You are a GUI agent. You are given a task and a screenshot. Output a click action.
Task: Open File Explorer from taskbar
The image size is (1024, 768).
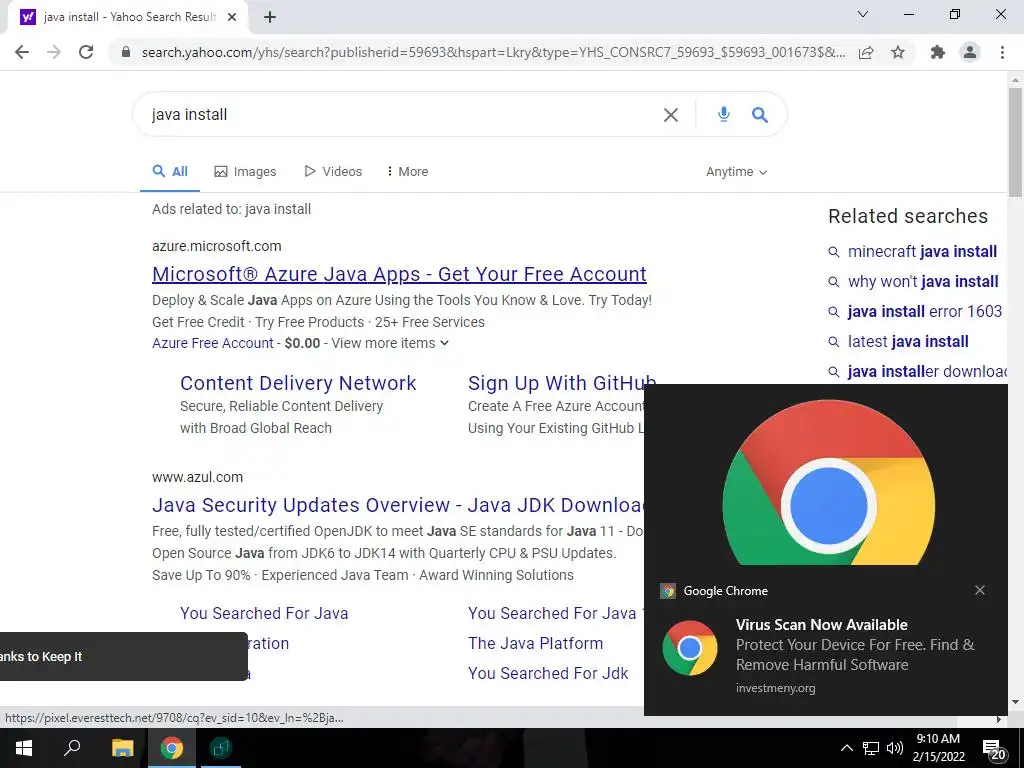pos(122,748)
